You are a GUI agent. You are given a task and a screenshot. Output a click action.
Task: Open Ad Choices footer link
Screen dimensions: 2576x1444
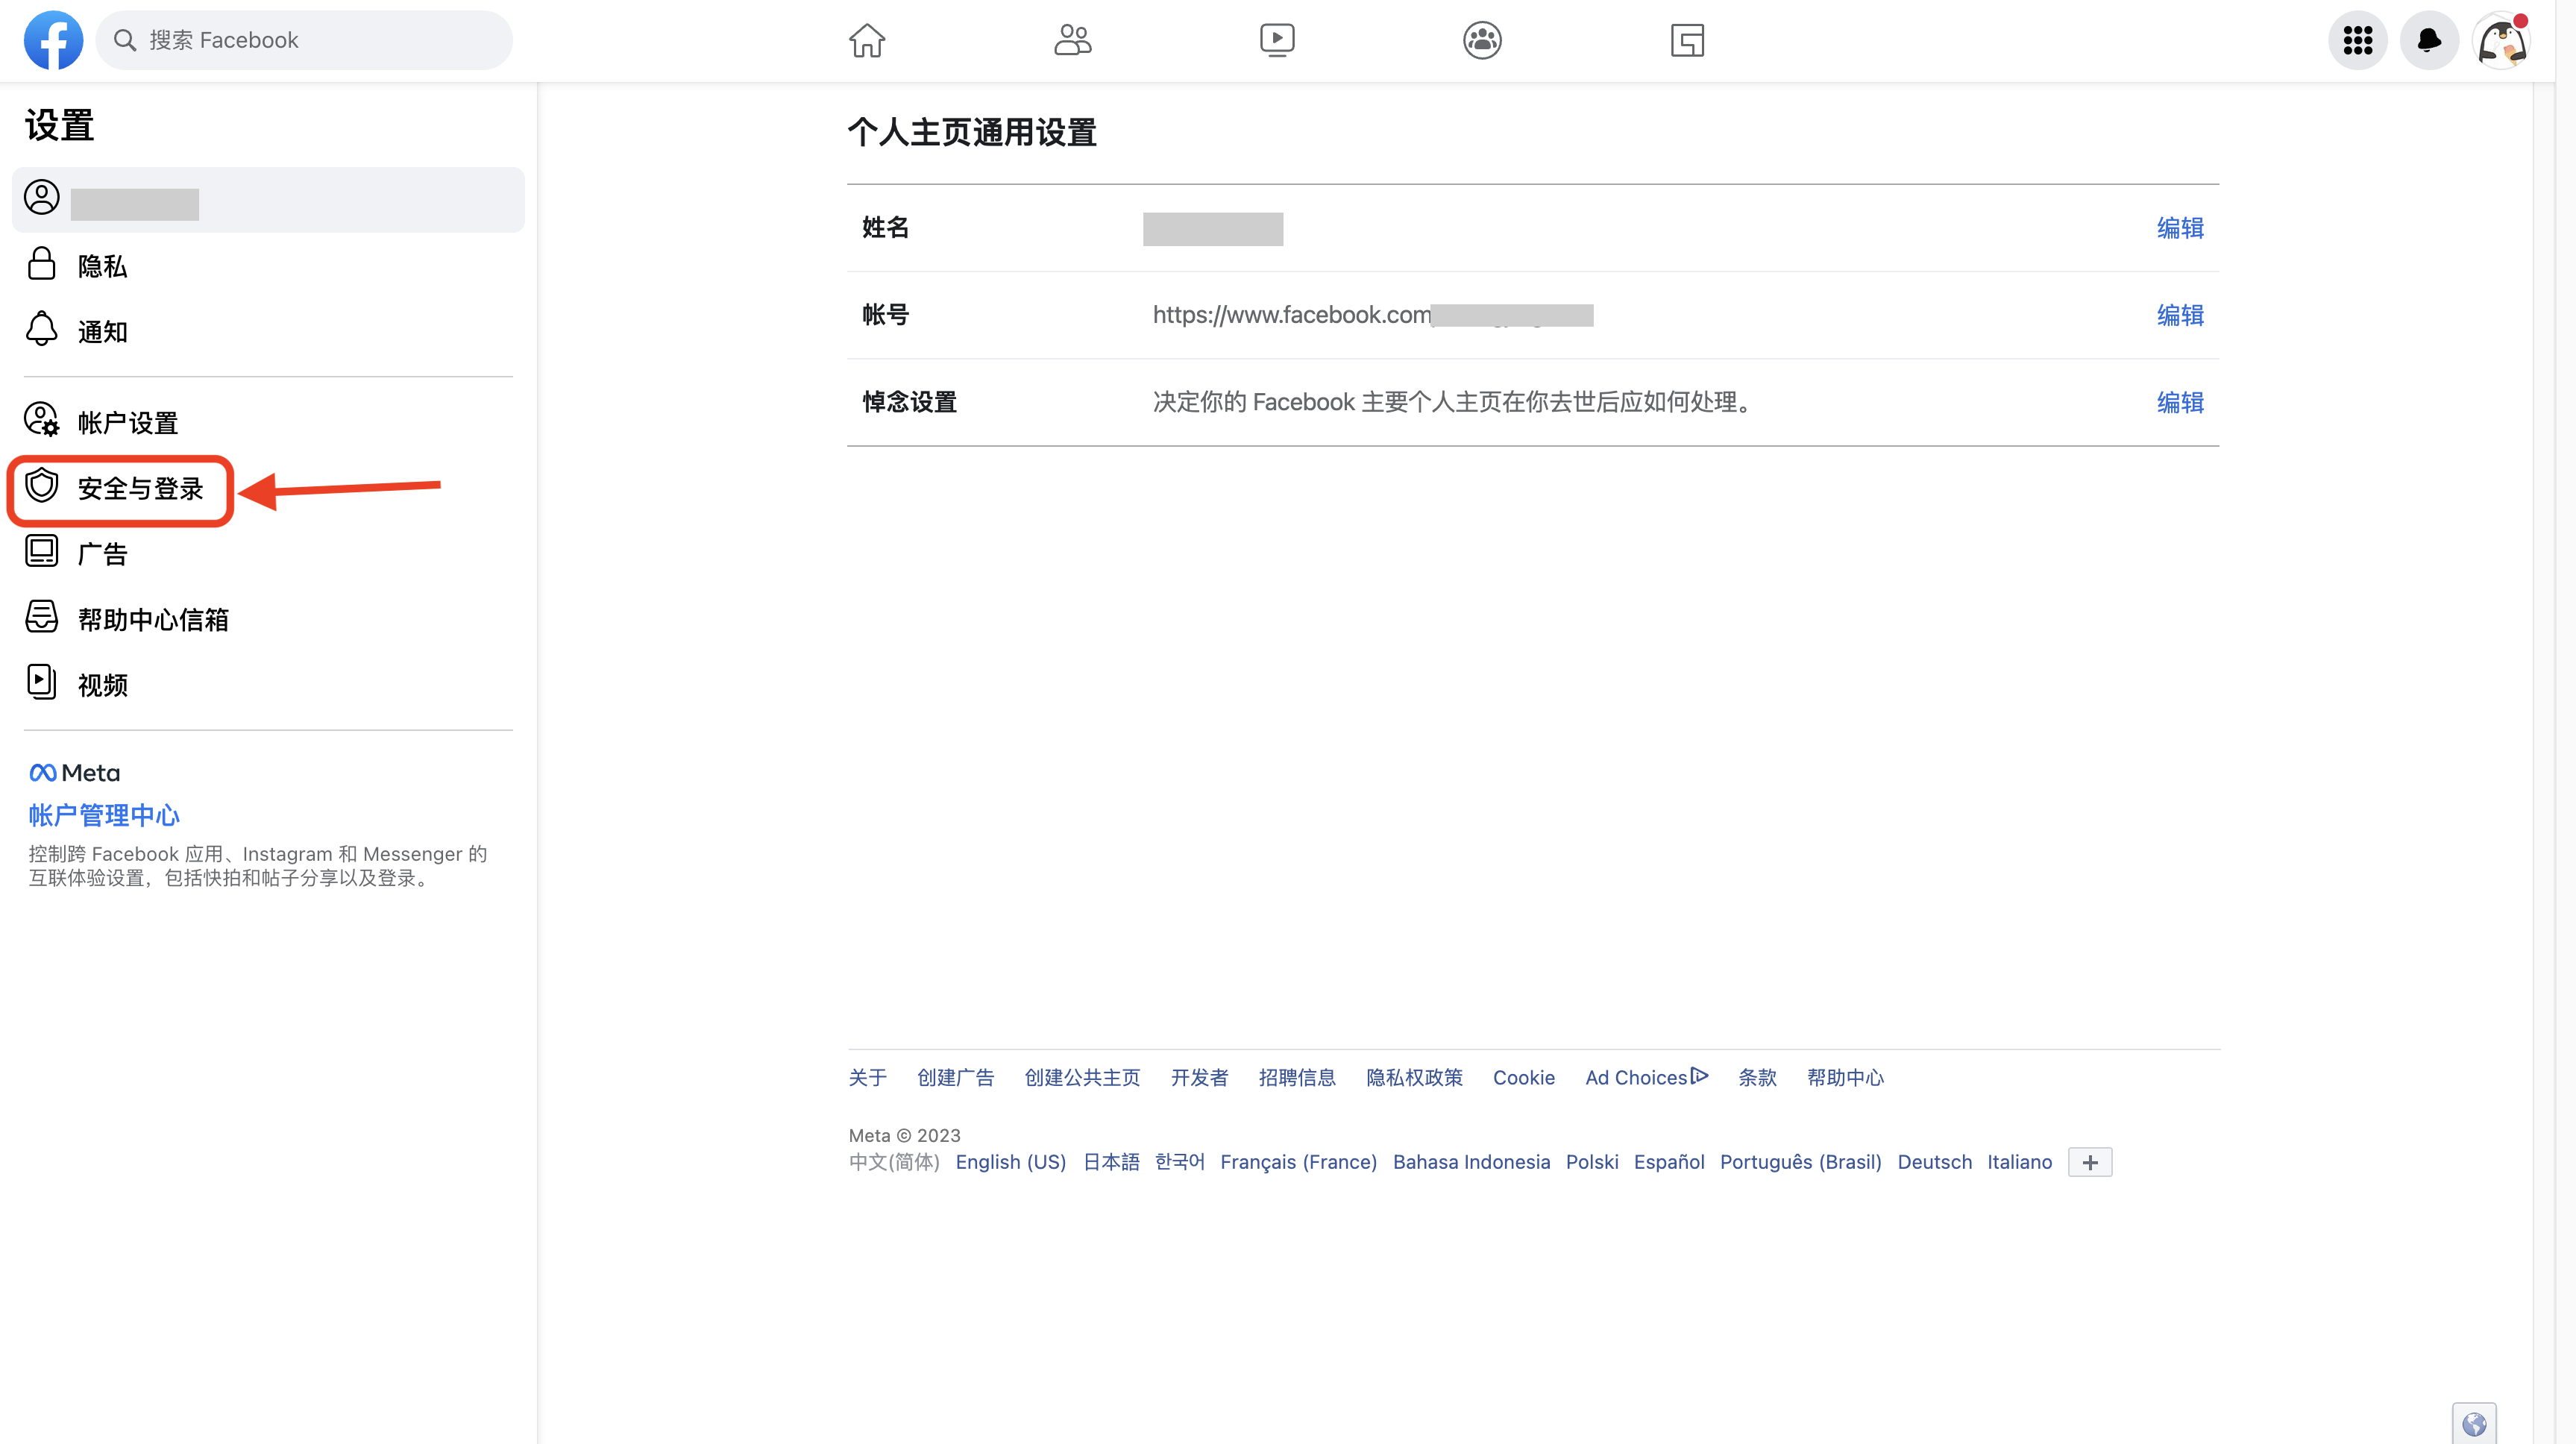point(1646,1077)
